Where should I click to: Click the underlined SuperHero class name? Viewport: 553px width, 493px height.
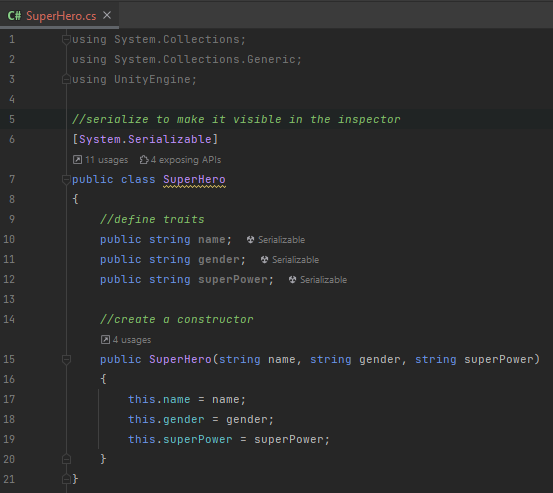[x=194, y=179]
